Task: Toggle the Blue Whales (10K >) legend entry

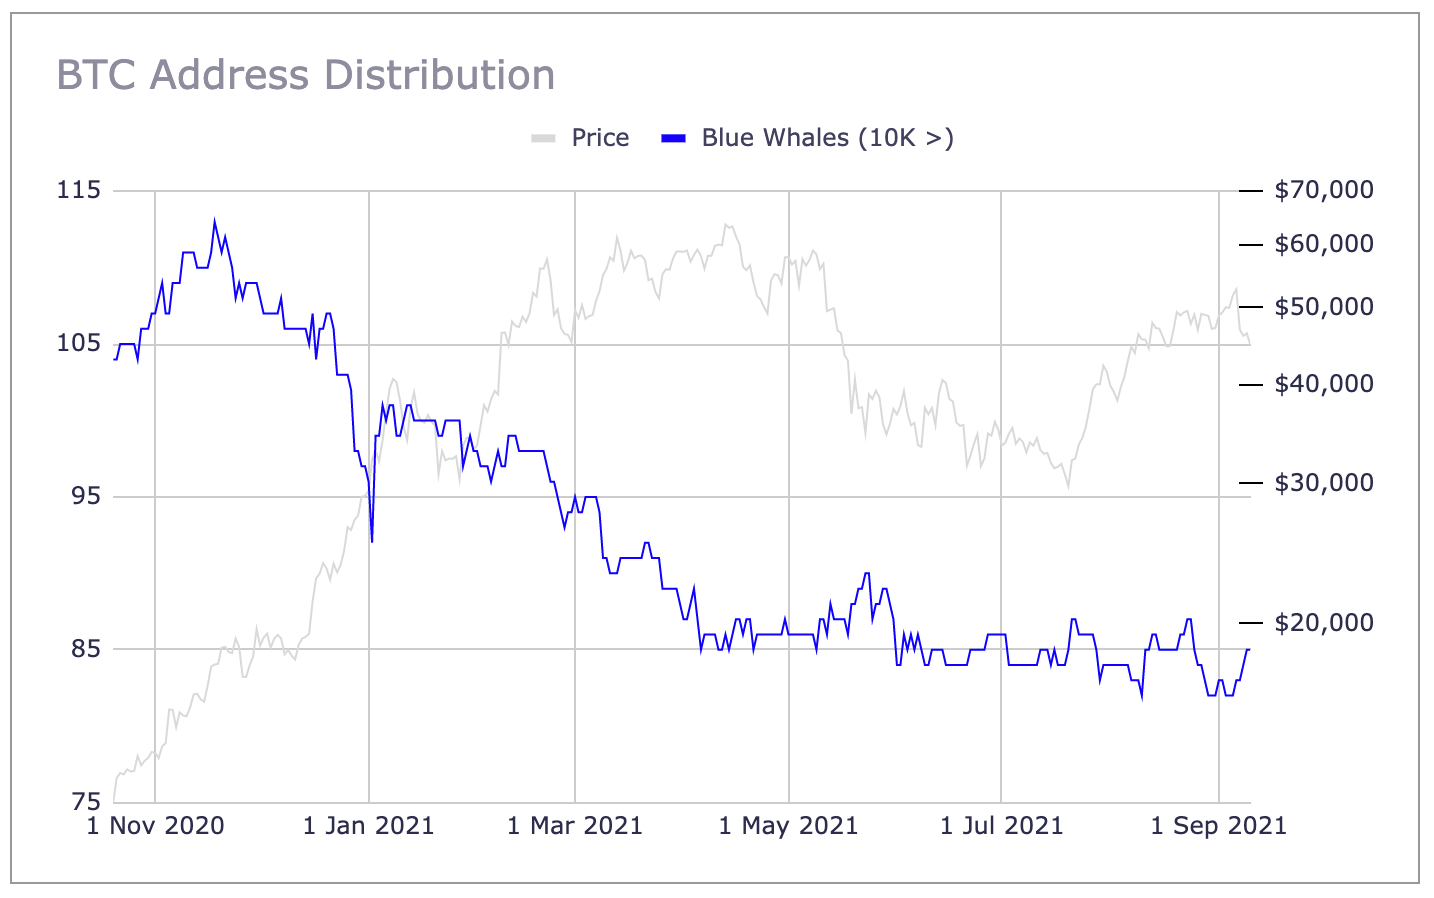Action: 807,138
